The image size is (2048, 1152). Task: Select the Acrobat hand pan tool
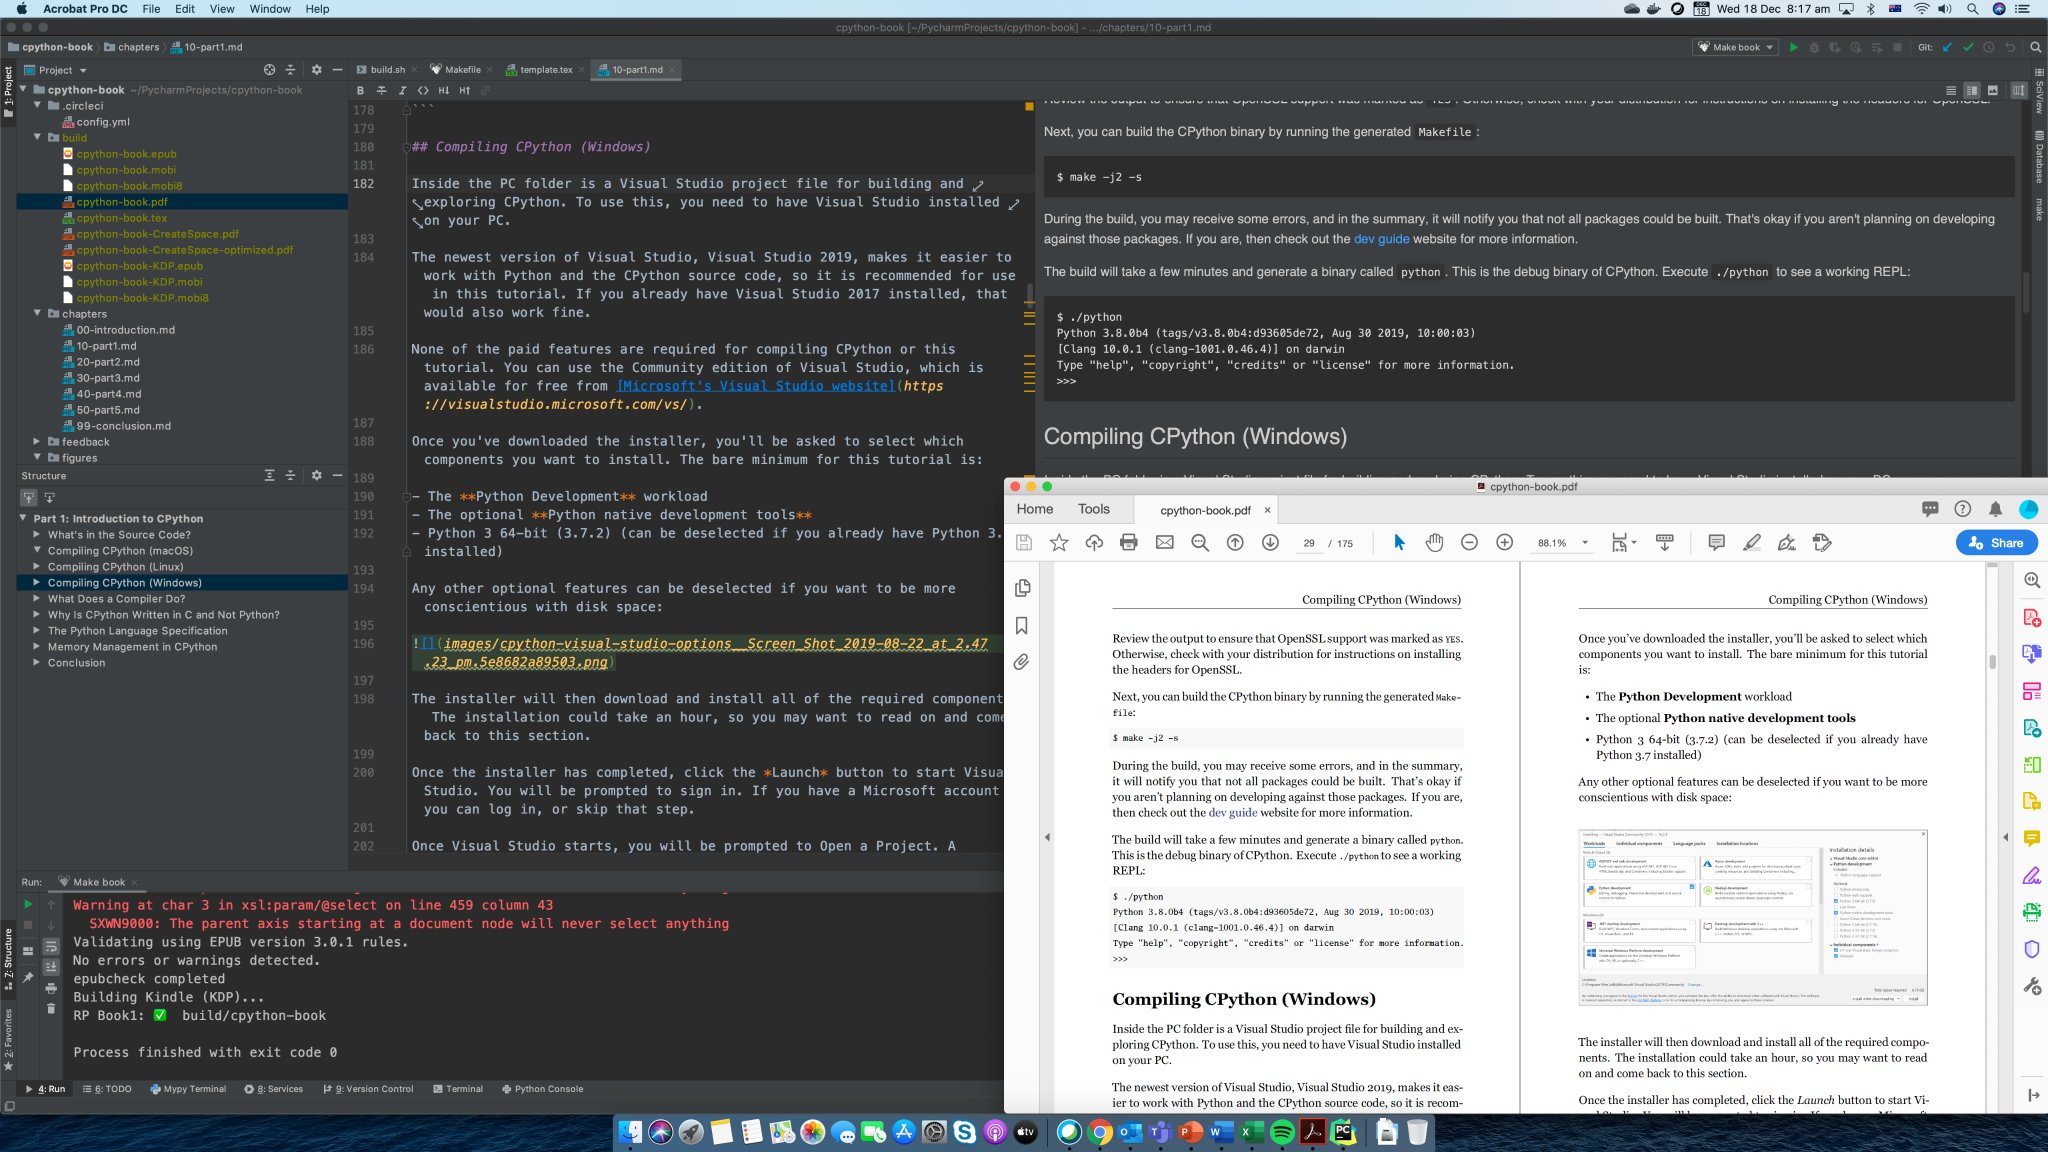pos(1434,543)
